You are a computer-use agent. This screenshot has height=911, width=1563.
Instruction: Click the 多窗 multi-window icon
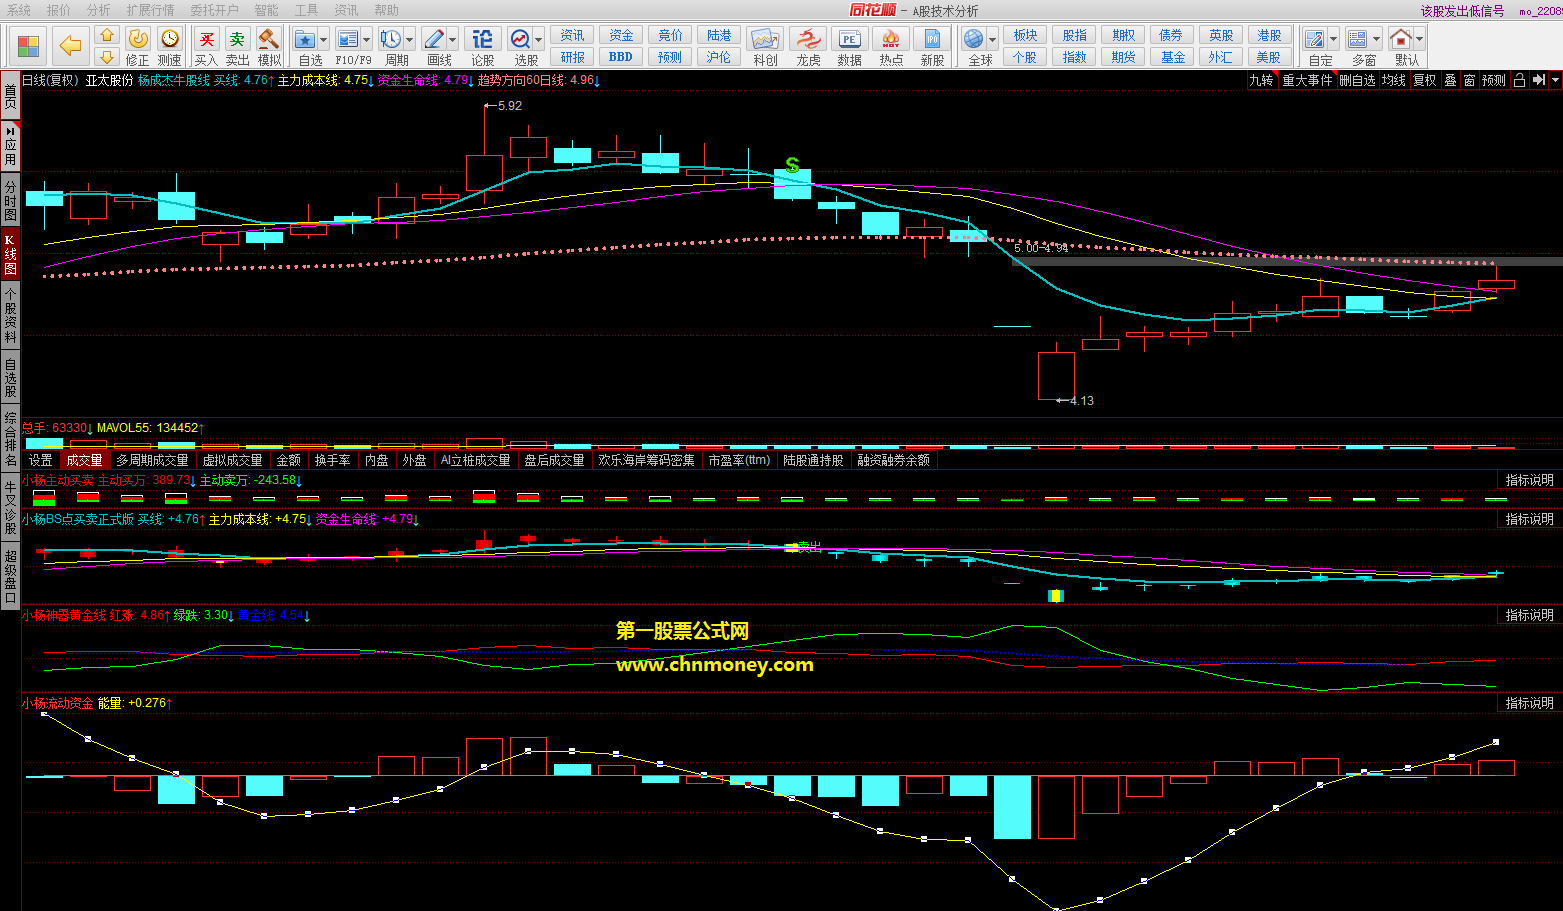tap(1357, 39)
